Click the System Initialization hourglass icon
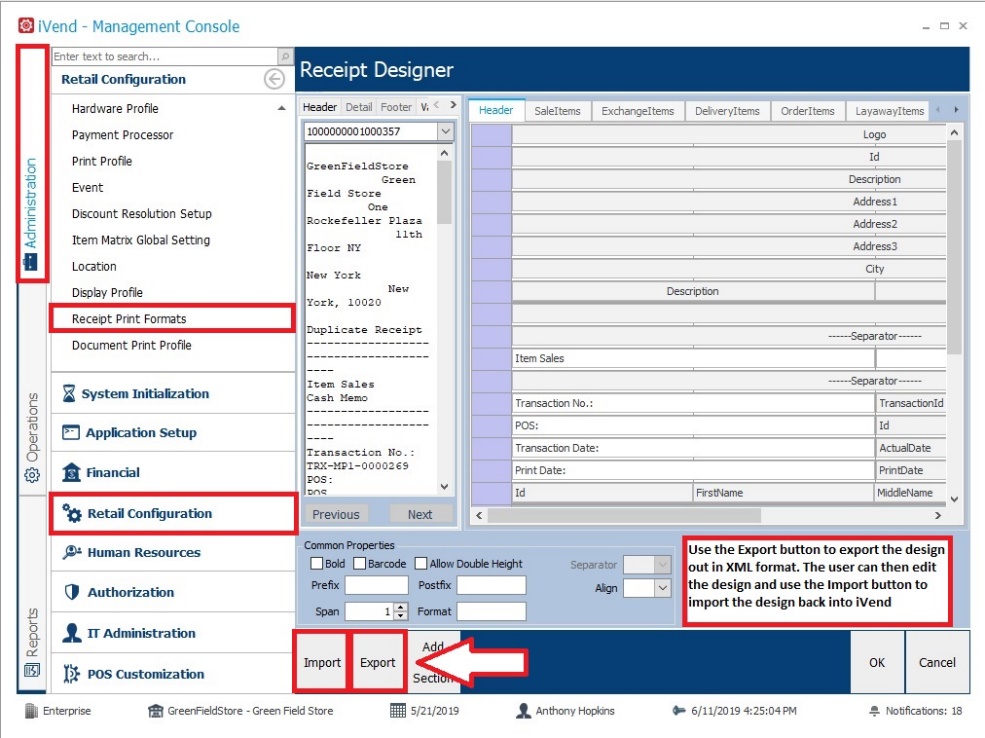The height and width of the screenshot is (738, 985). [x=69, y=394]
